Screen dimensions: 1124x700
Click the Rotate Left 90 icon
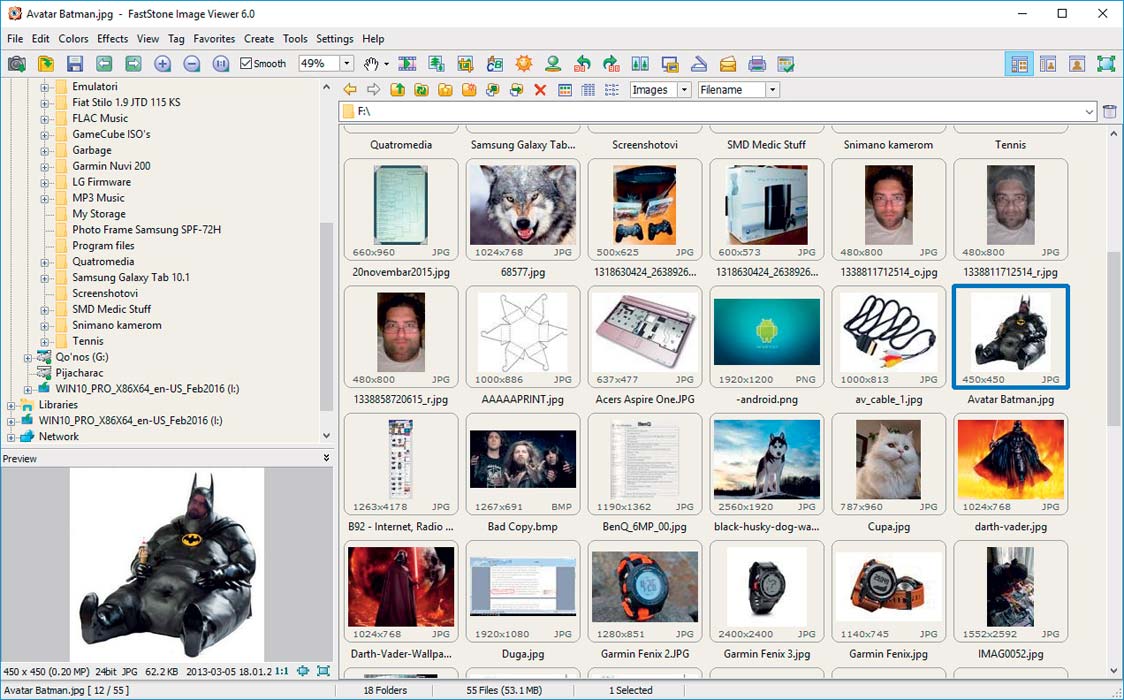[582, 64]
